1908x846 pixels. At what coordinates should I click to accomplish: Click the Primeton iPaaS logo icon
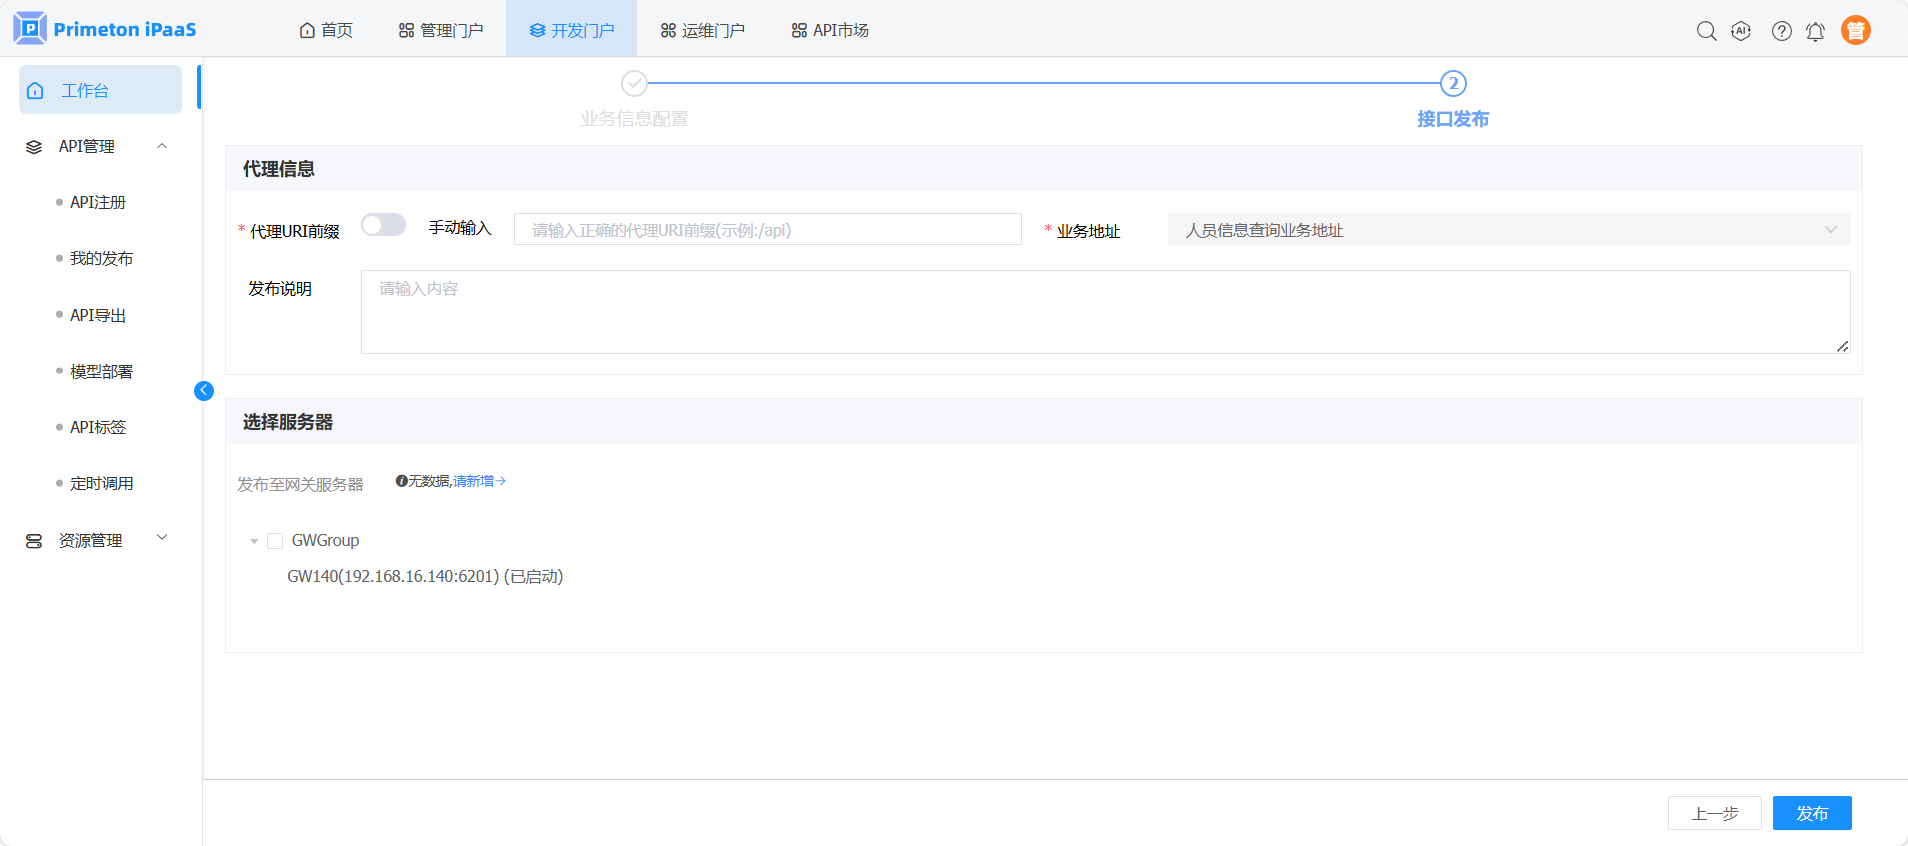point(30,29)
